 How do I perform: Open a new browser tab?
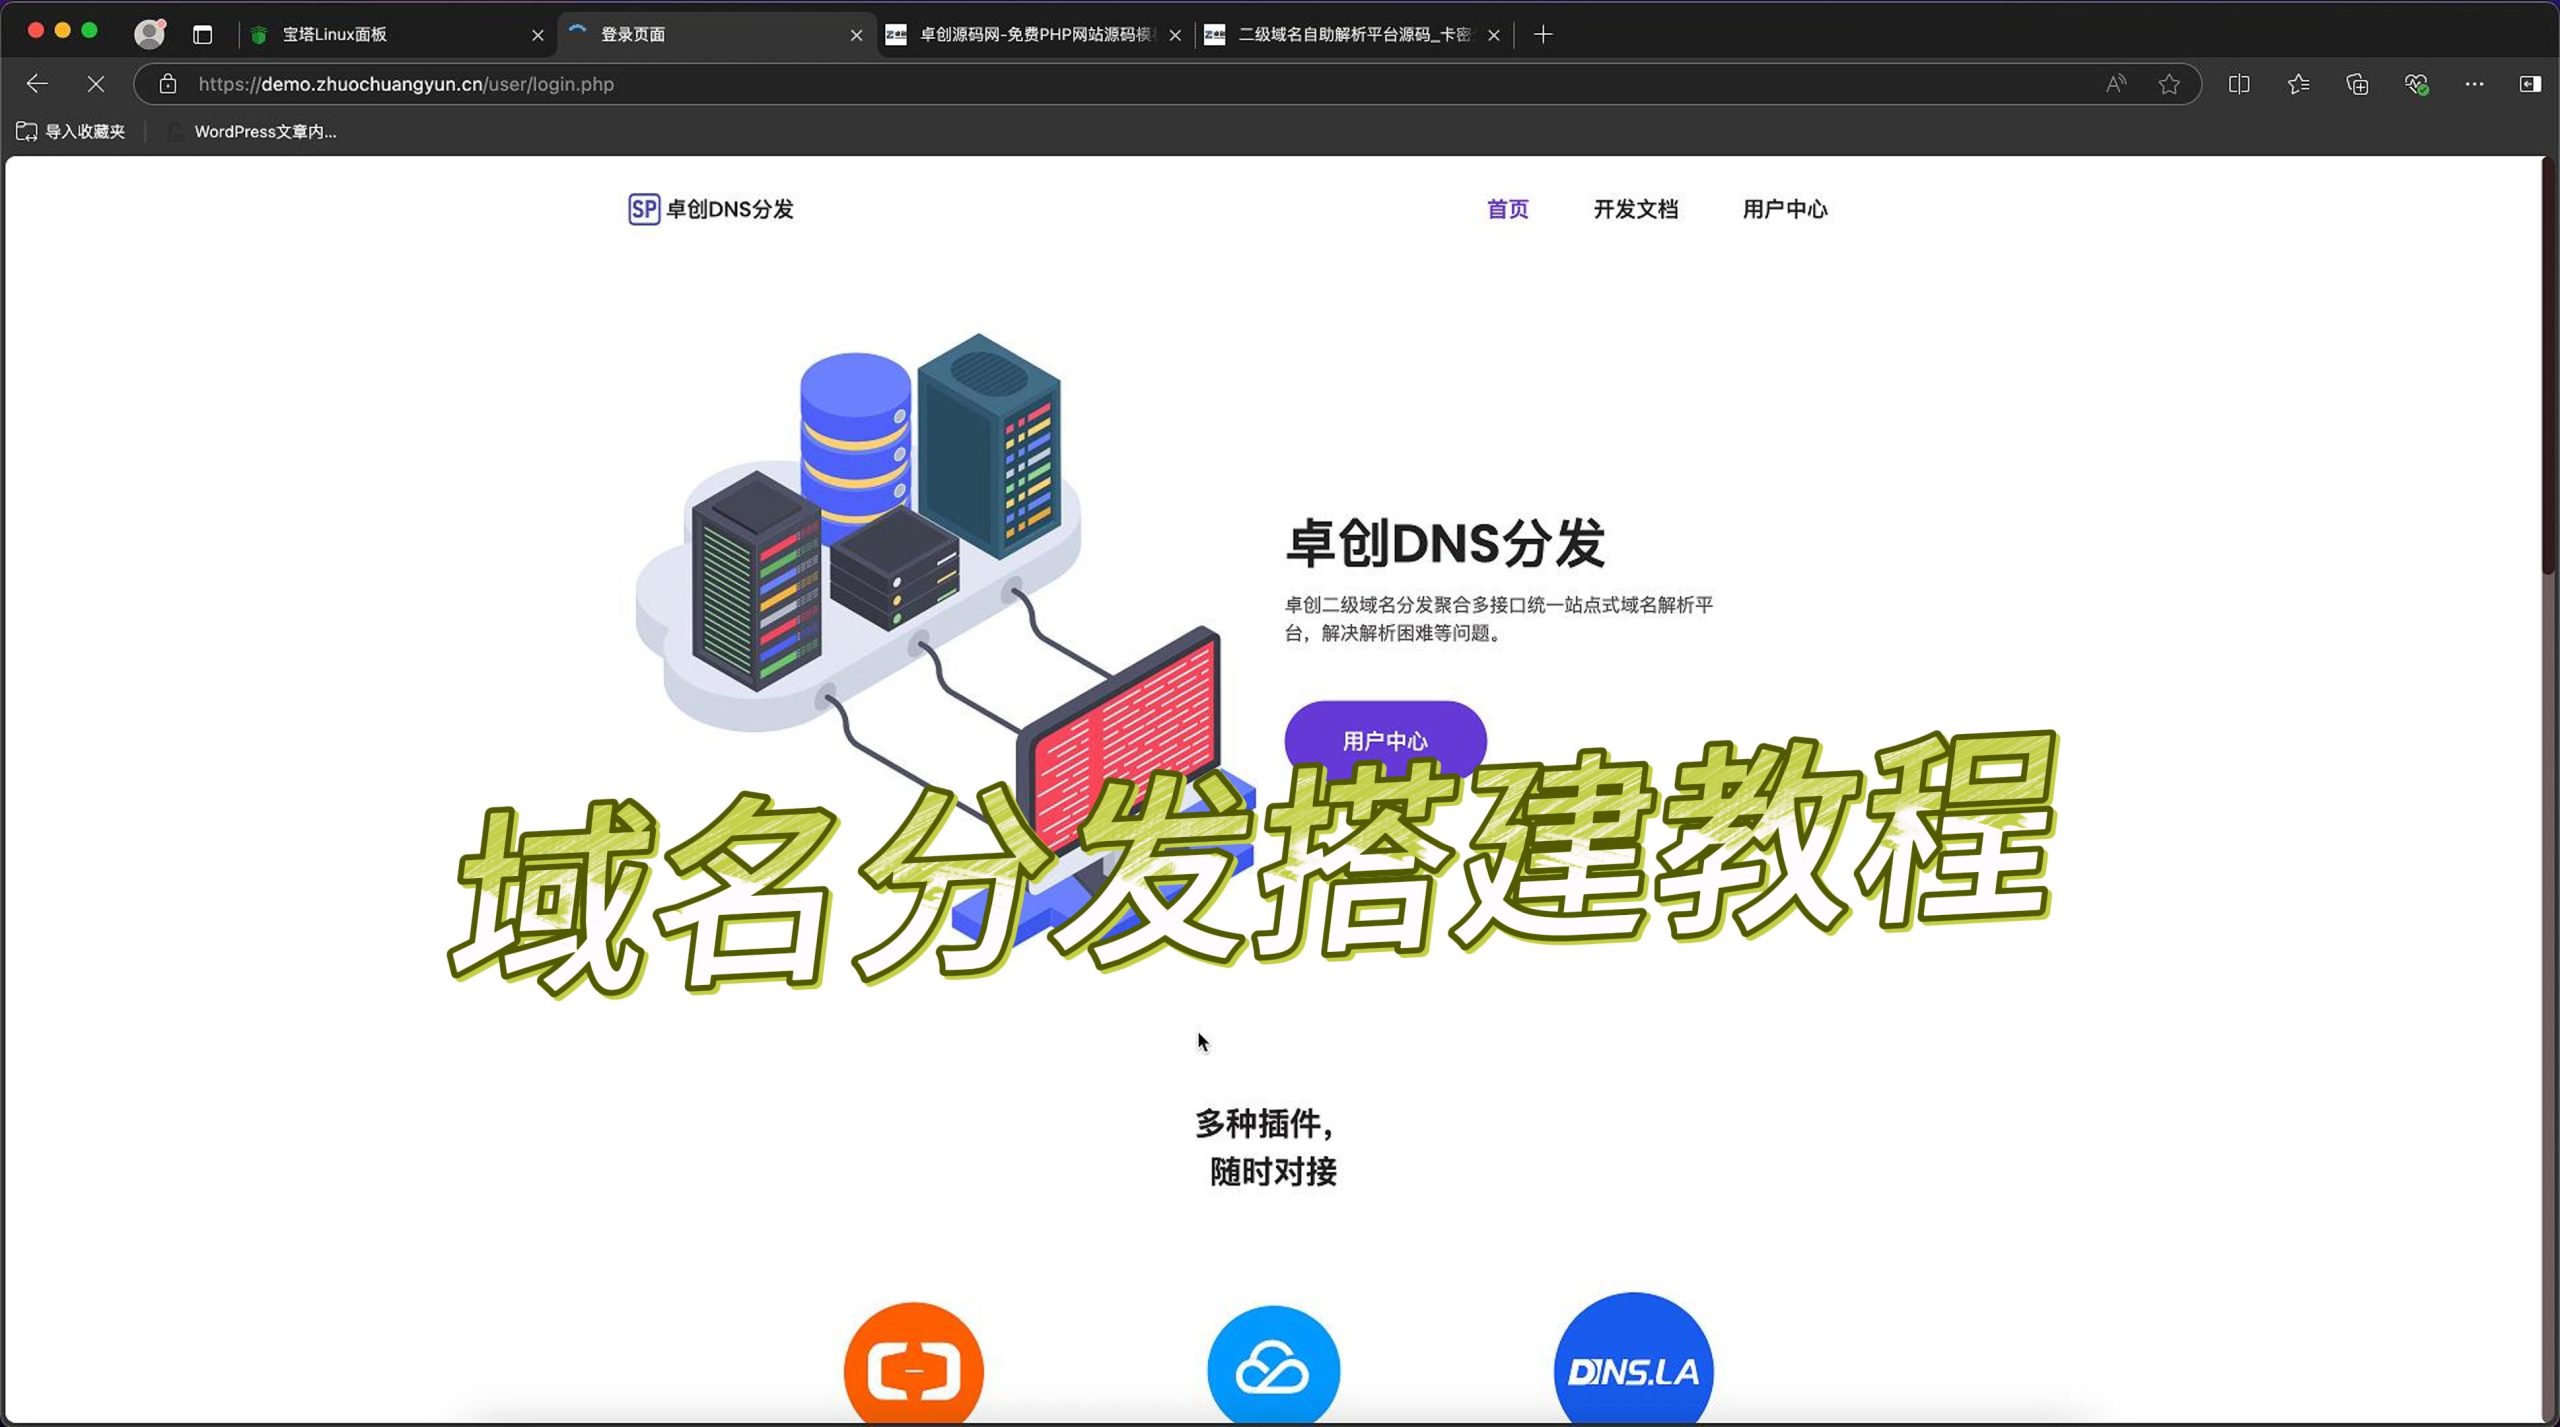(x=1543, y=35)
